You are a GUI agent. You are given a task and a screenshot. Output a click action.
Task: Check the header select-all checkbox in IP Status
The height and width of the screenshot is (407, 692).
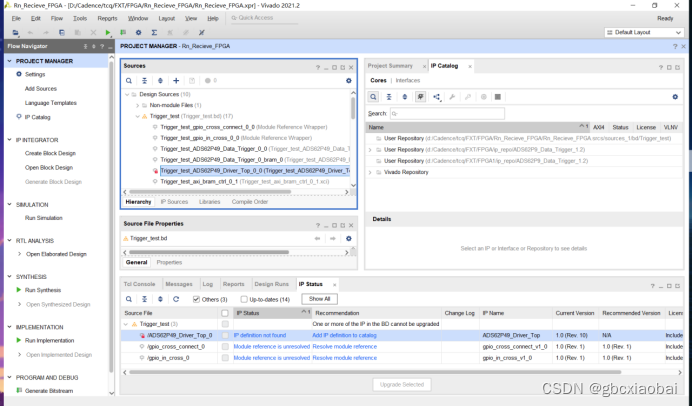pyautogui.click(x=225, y=313)
